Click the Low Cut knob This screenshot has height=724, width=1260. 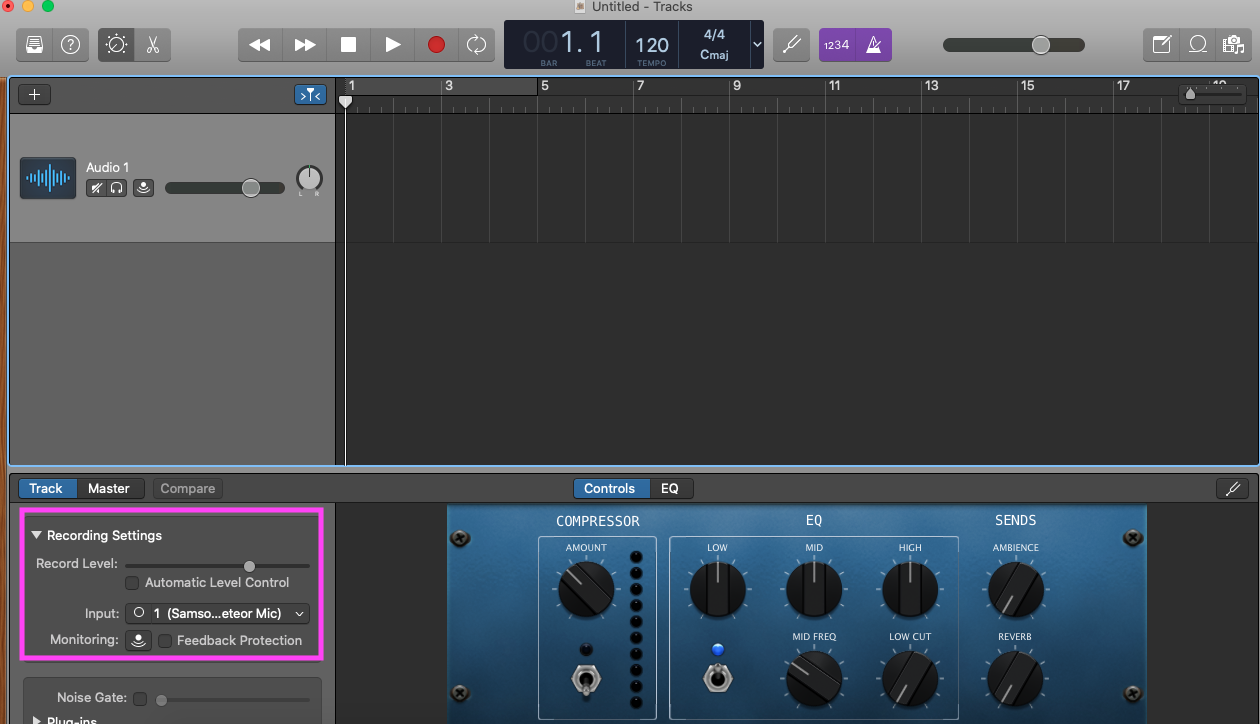pyautogui.click(x=910, y=677)
